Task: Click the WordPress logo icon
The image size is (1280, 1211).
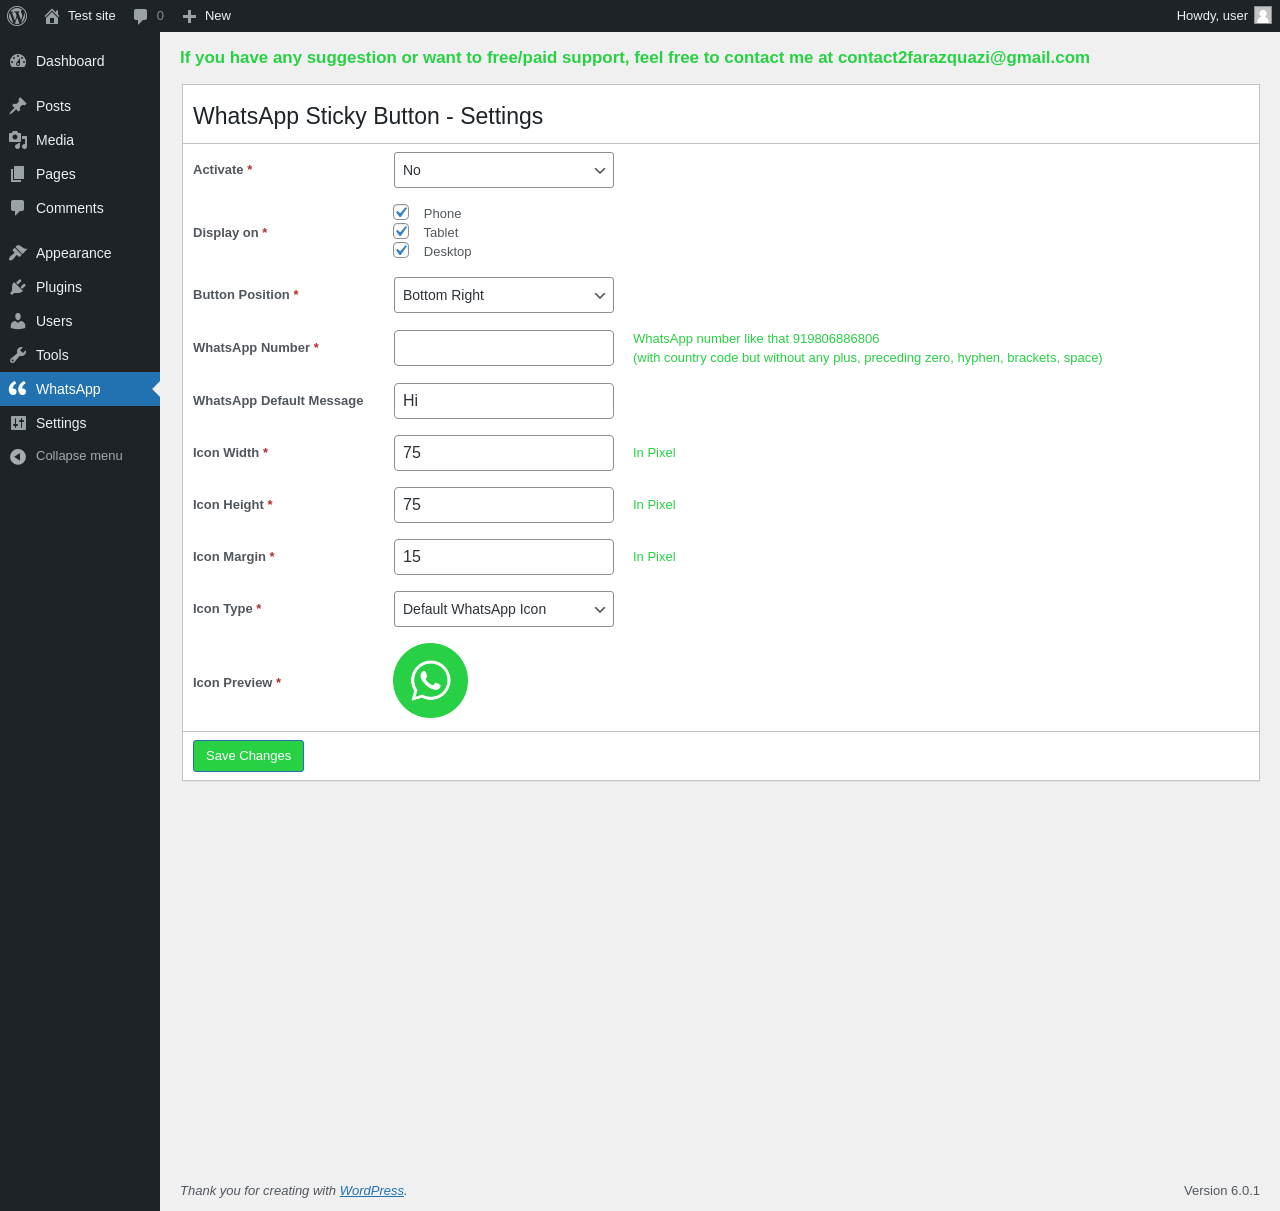Action: click(17, 16)
